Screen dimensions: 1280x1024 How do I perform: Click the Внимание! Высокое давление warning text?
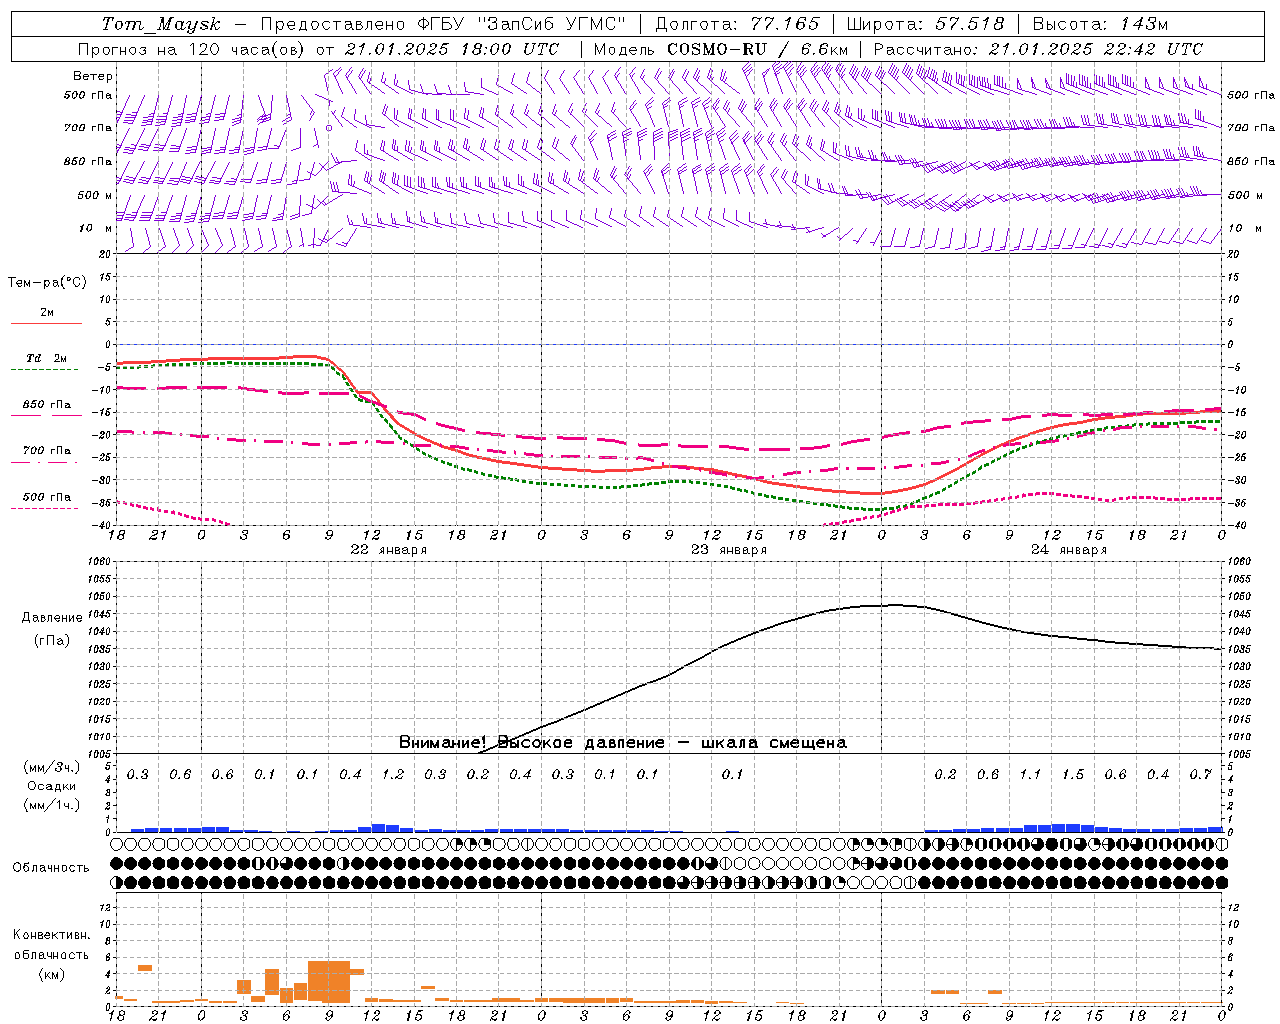click(x=623, y=743)
